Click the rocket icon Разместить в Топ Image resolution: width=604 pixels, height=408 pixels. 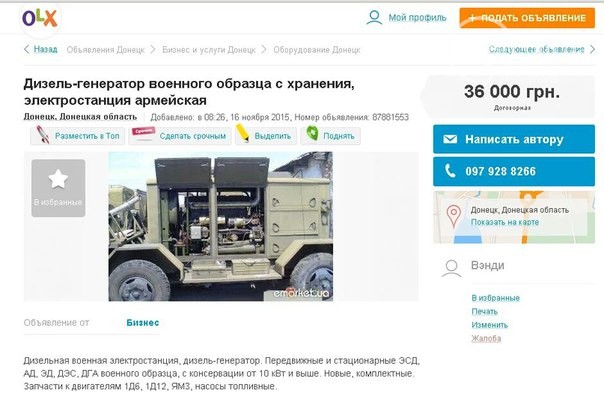[x=43, y=135]
